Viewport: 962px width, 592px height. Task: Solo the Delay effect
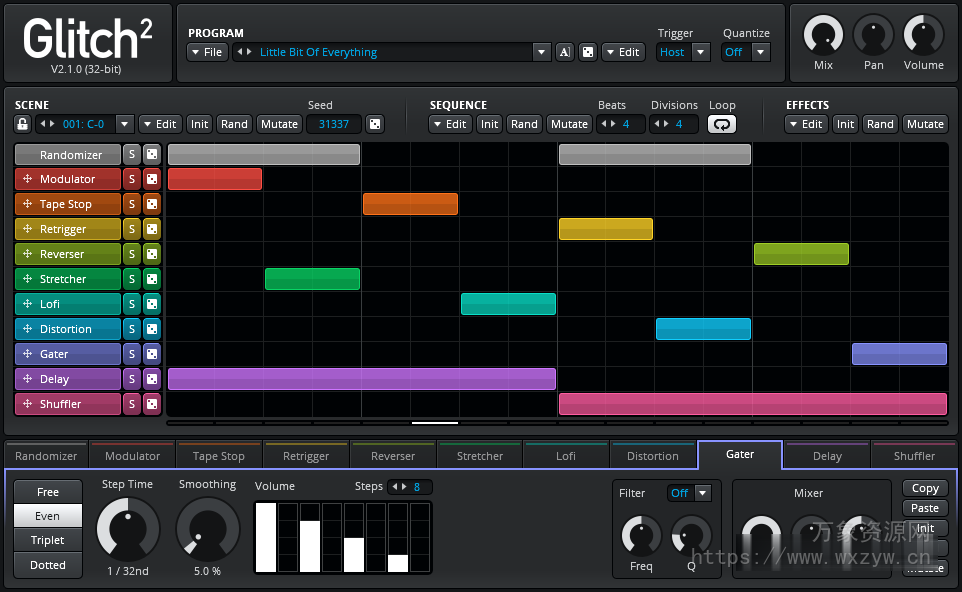[131, 379]
